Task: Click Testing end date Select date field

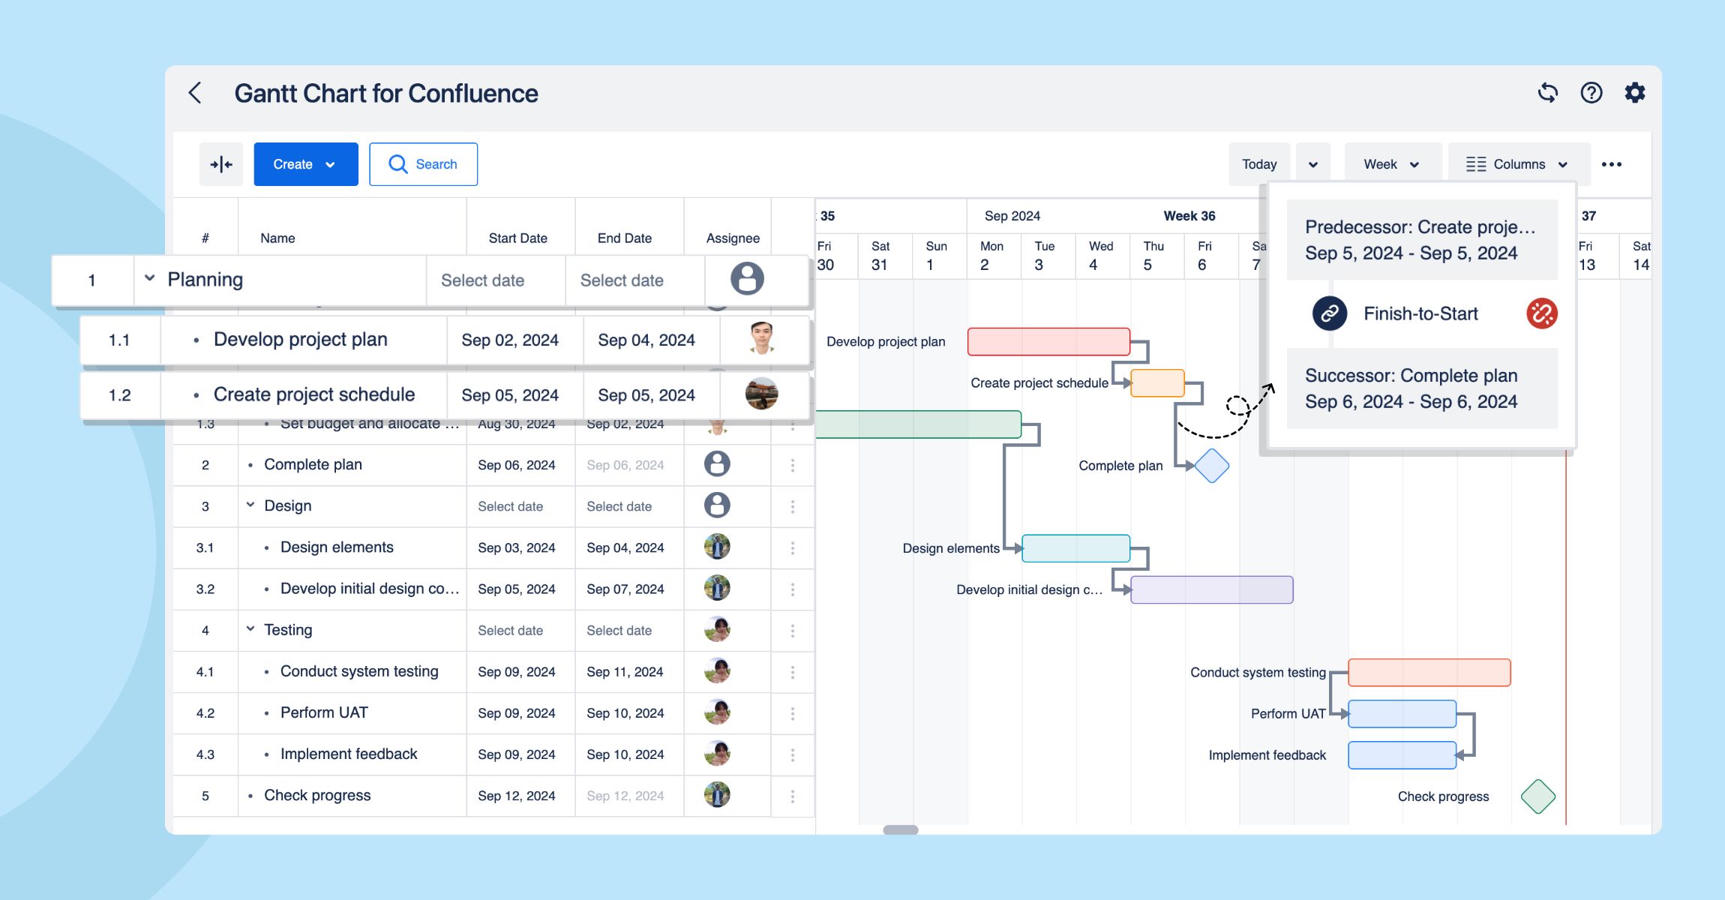Action: [x=619, y=631]
